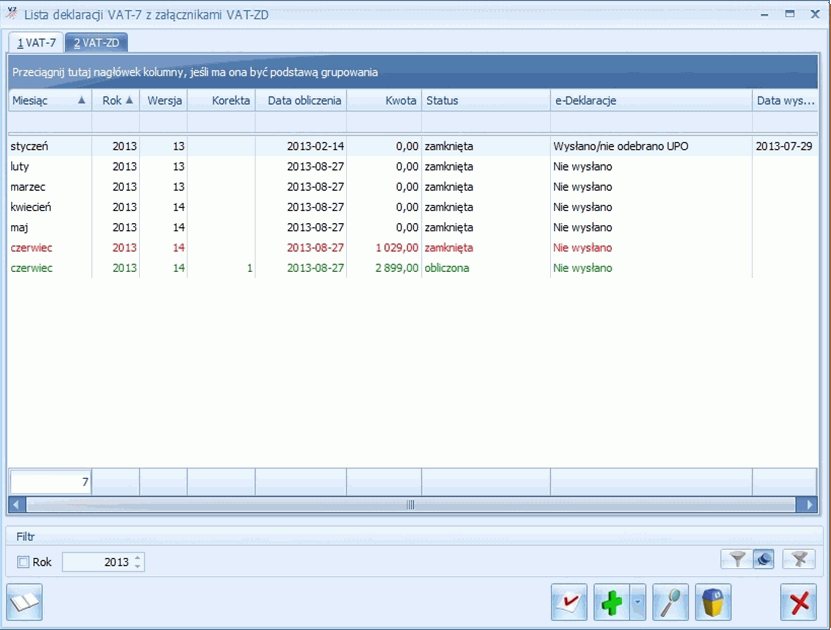Click the Status filter row cell
The image size is (831, 630).
tap(486, 122)
